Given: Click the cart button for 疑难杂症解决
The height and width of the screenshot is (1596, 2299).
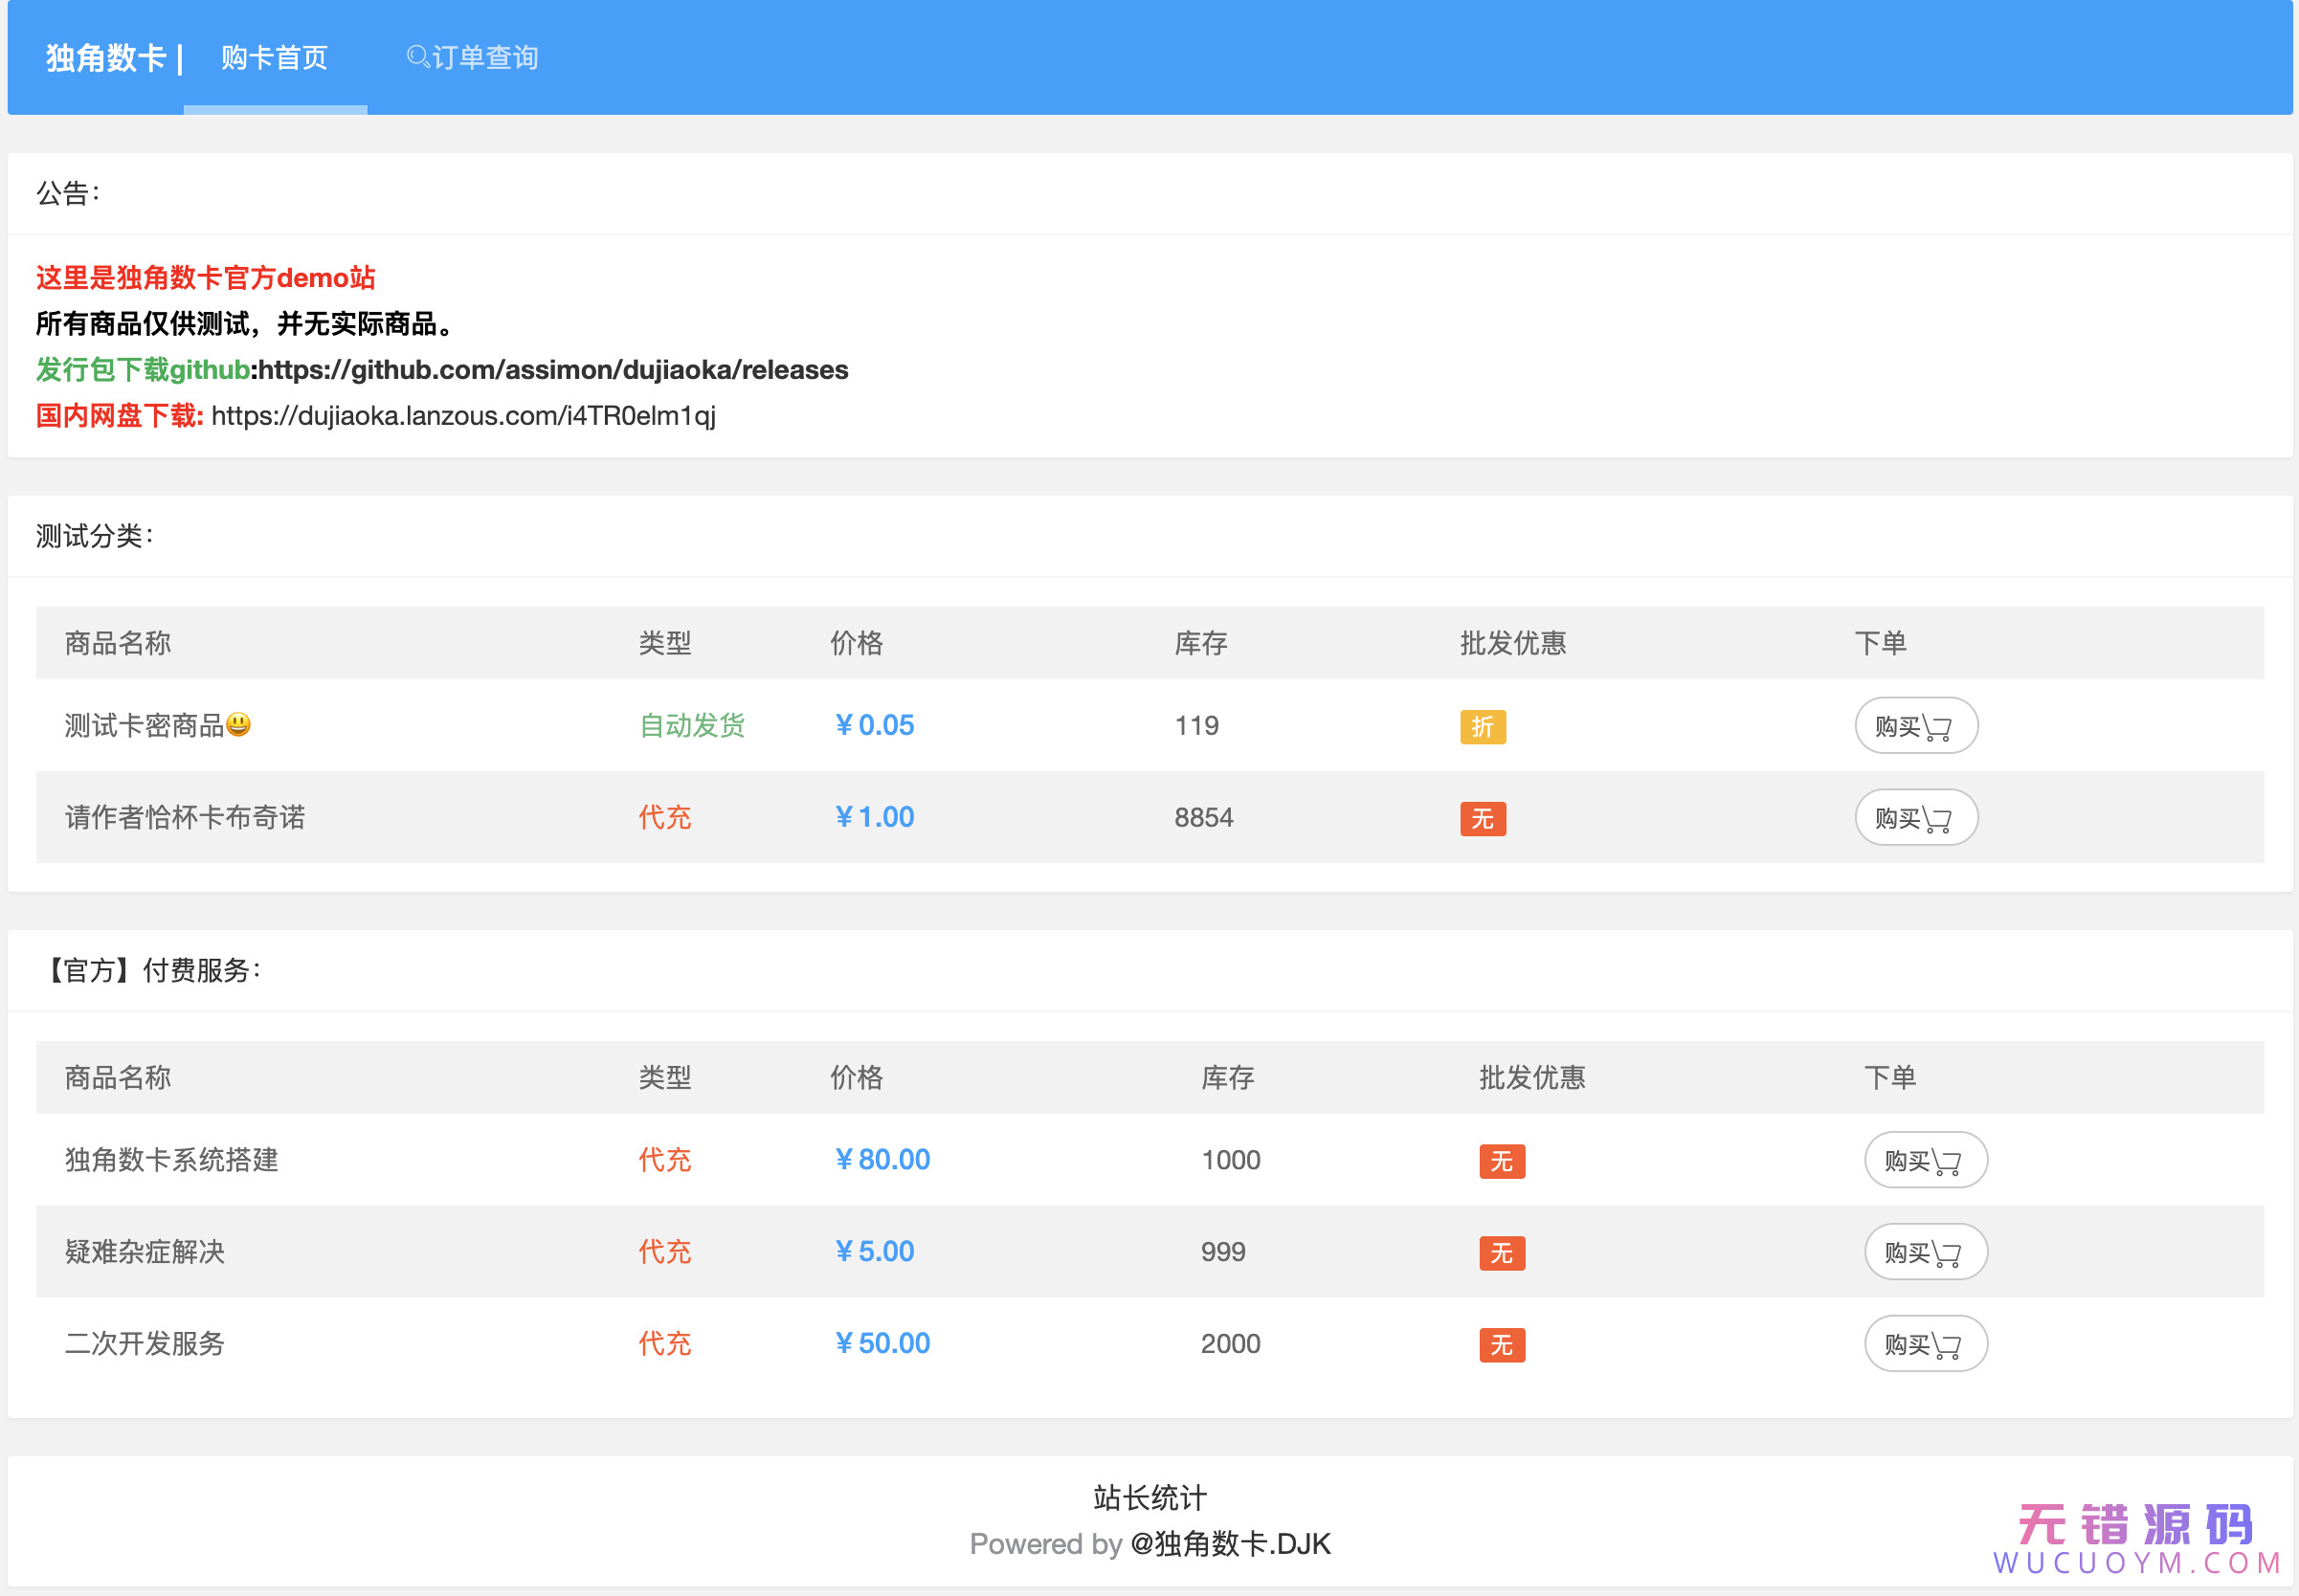Looking at the screenshot, I should point(1925,1252).
